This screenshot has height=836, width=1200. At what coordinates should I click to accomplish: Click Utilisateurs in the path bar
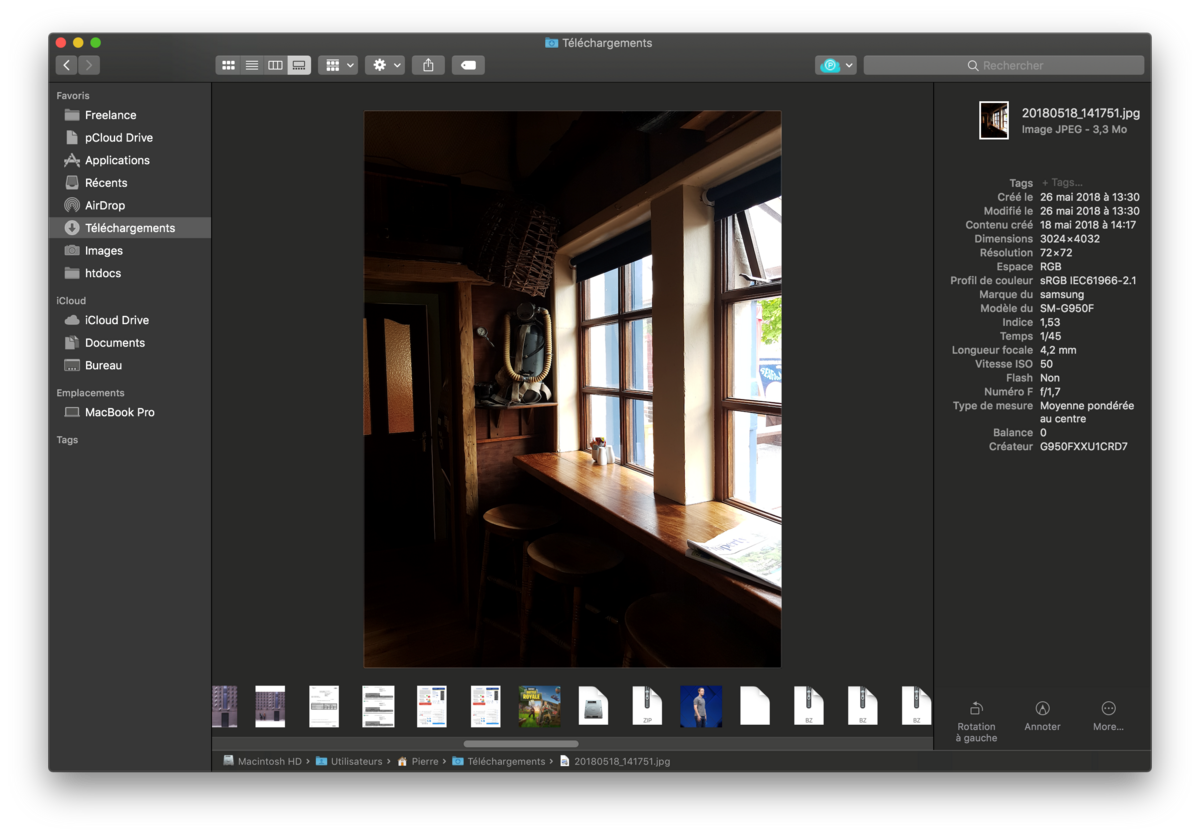click(349, 761)
